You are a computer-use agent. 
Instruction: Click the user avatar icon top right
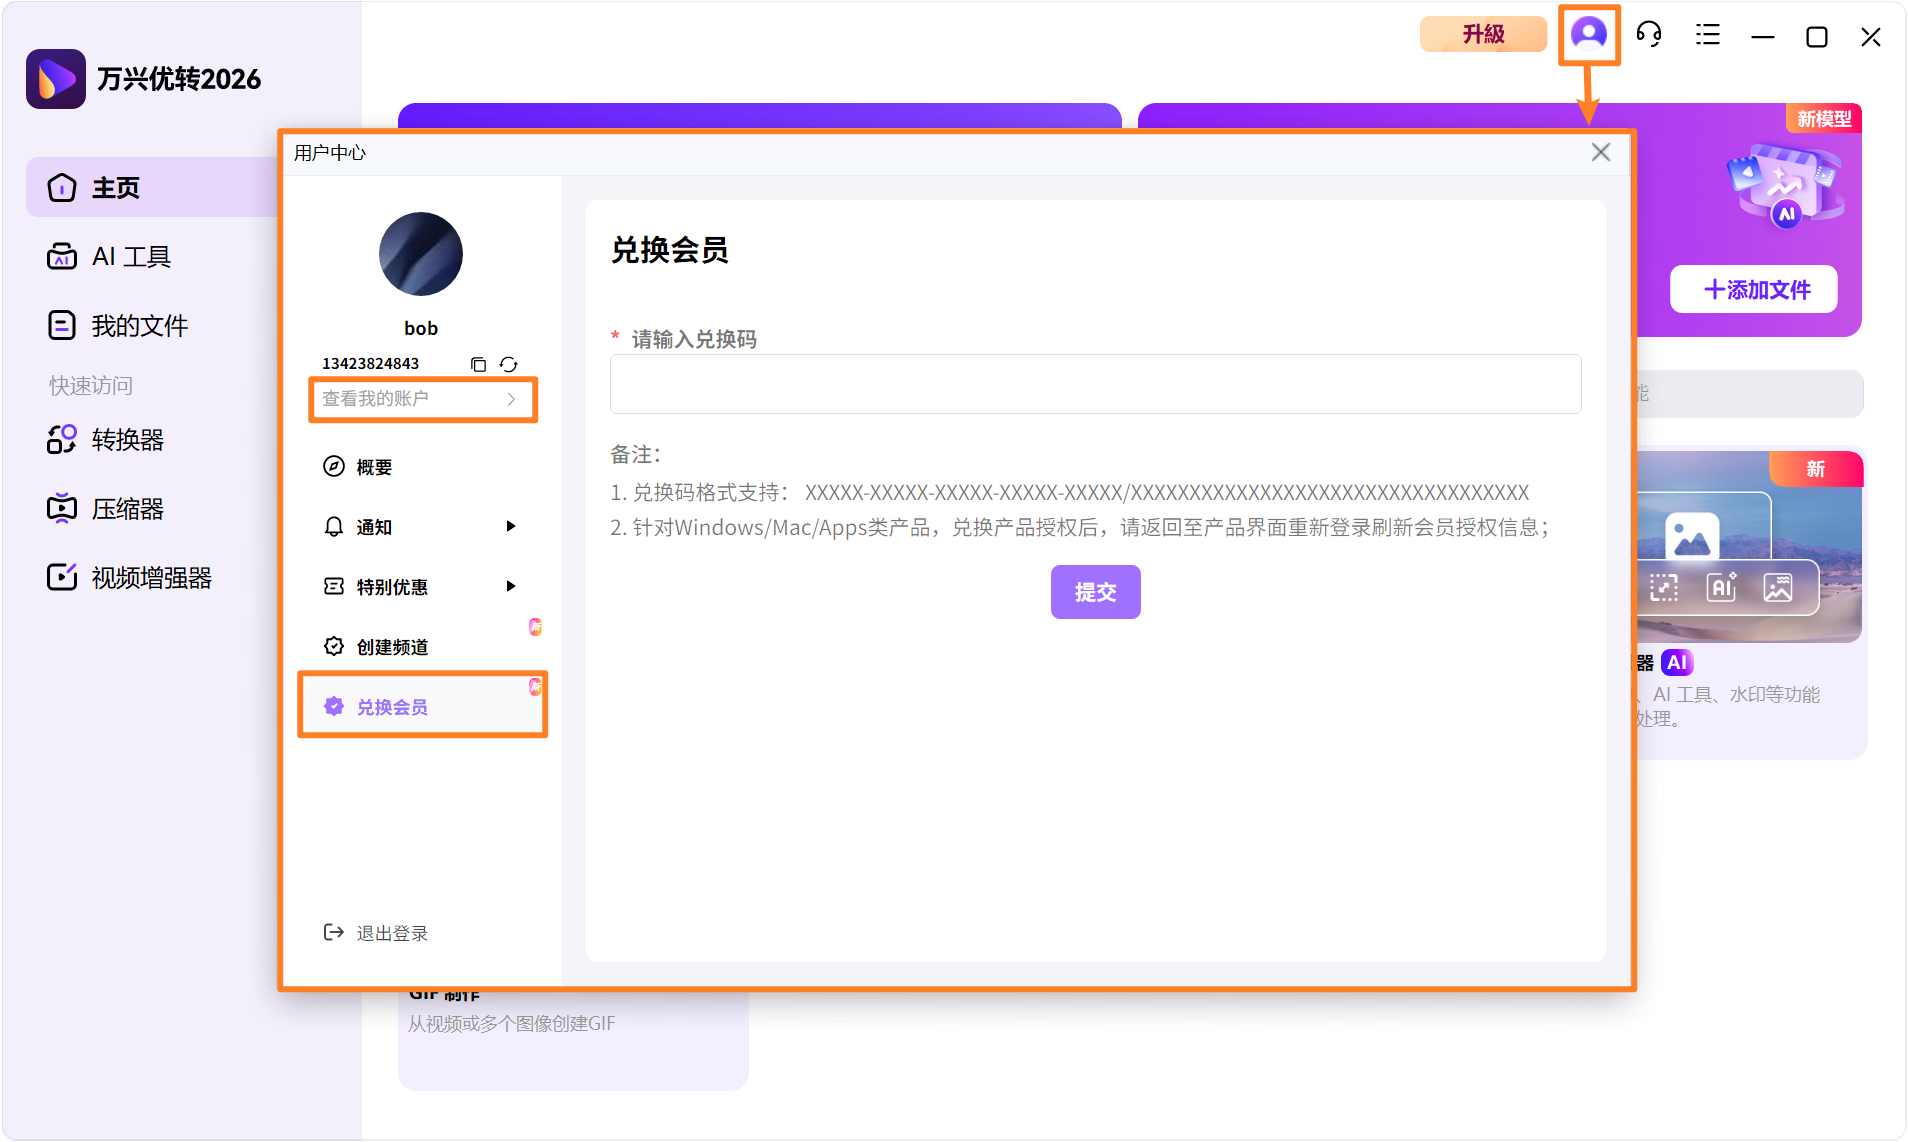click(x=1589, y=34)
